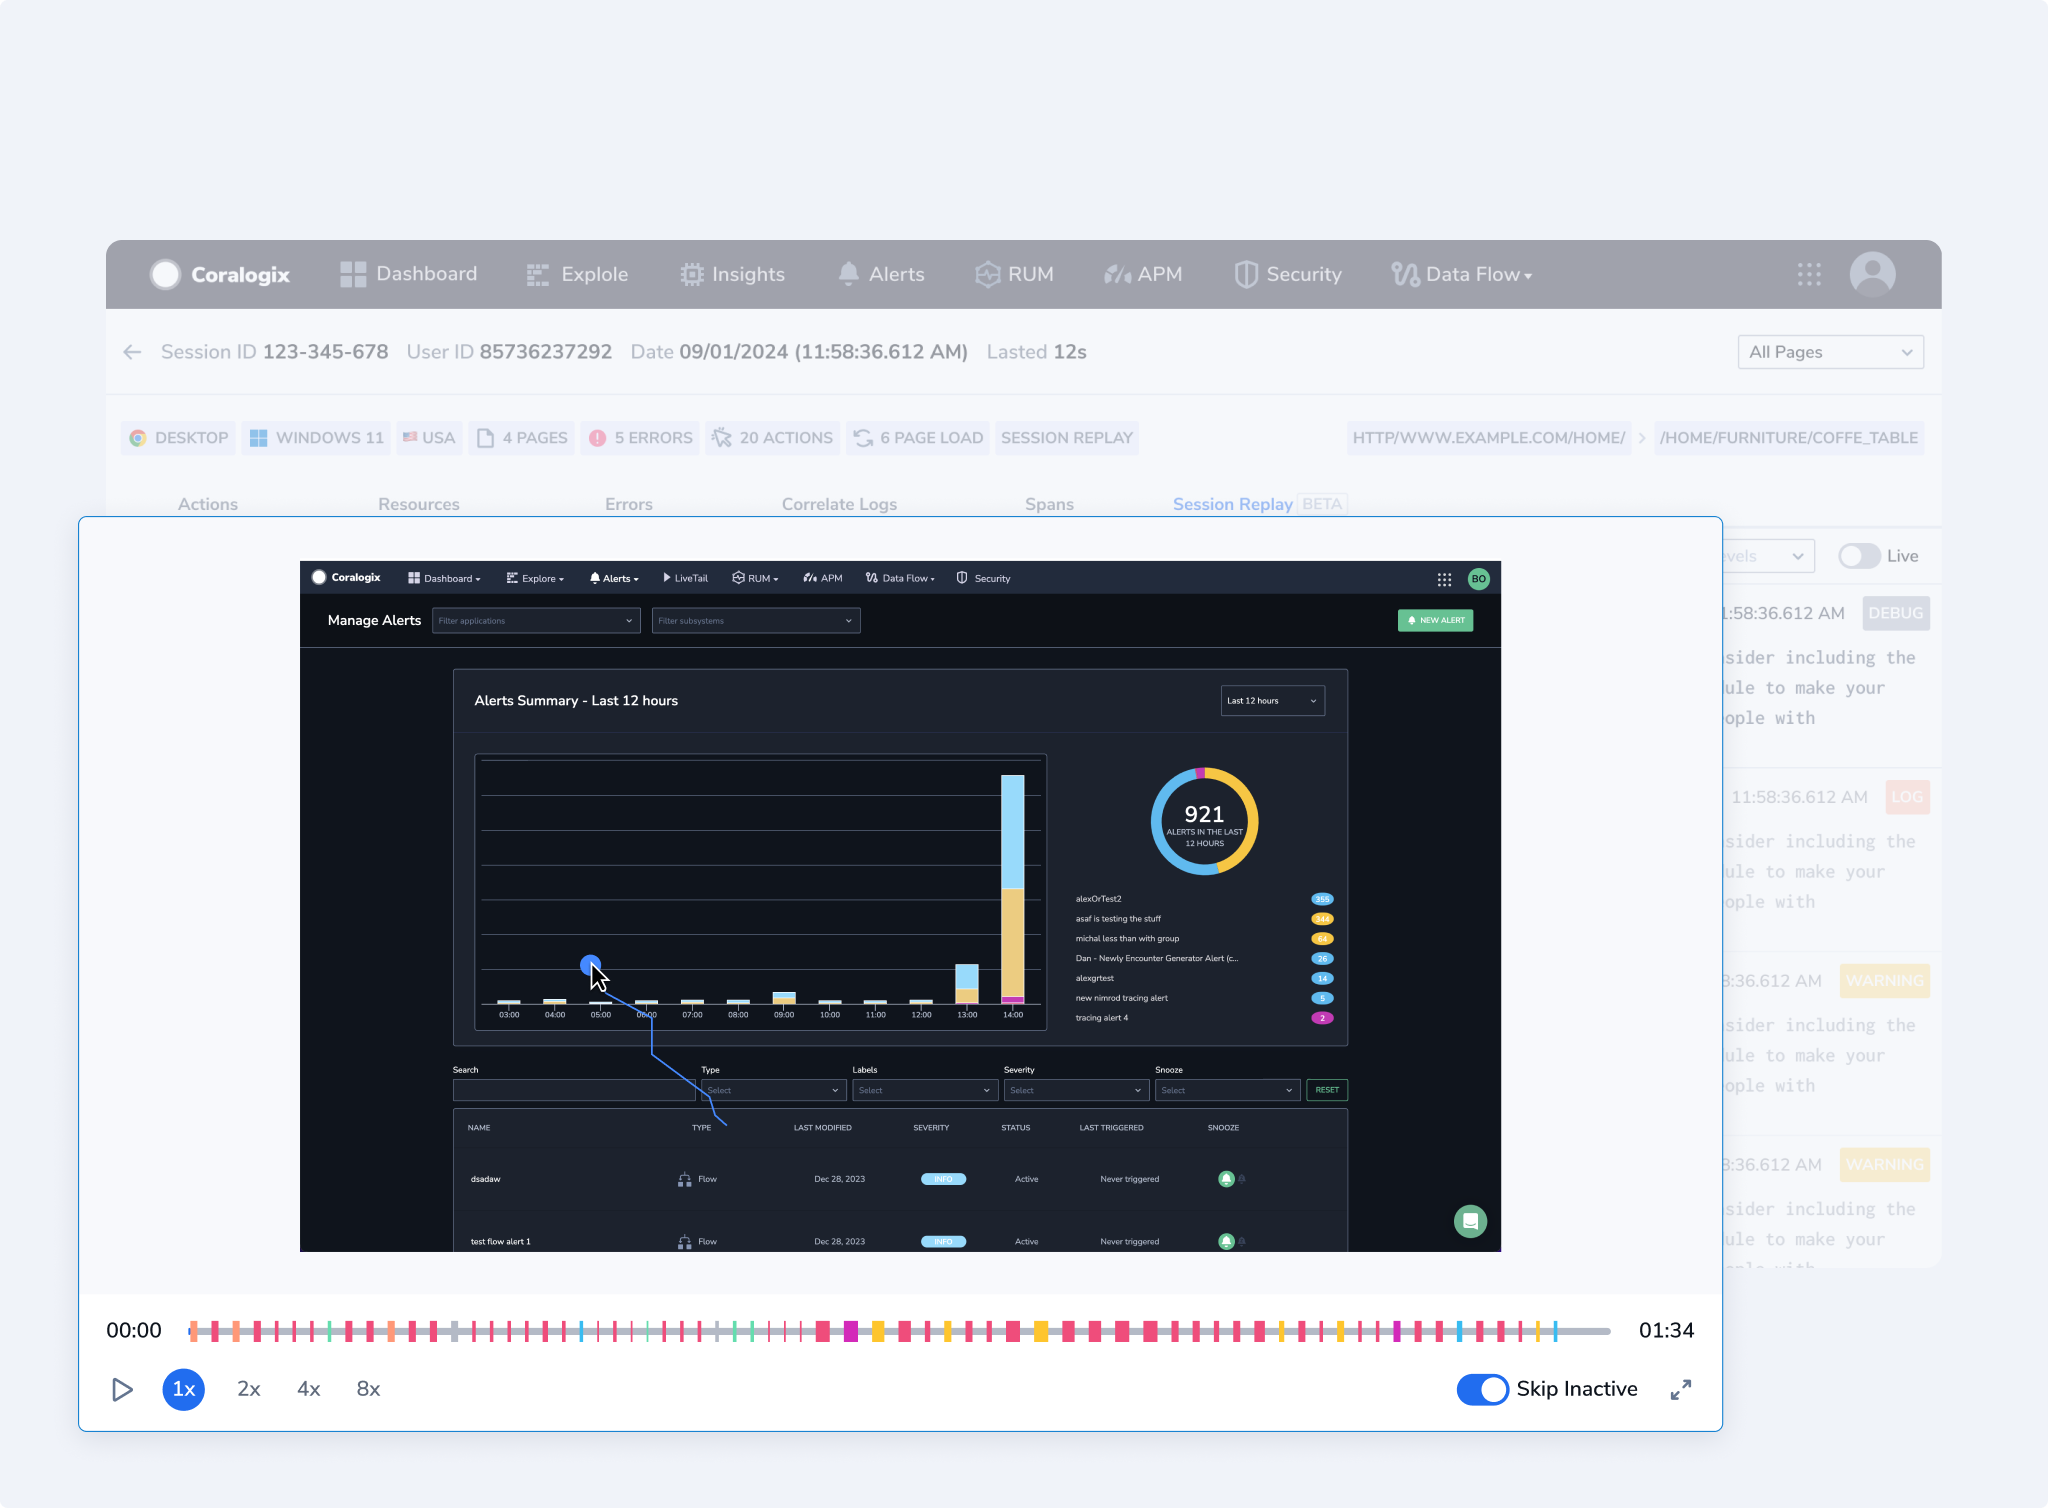Screen dimensions: 2048x1508
Task: Click the tall 14:00 bar in chart
Action: point(1013,889)
